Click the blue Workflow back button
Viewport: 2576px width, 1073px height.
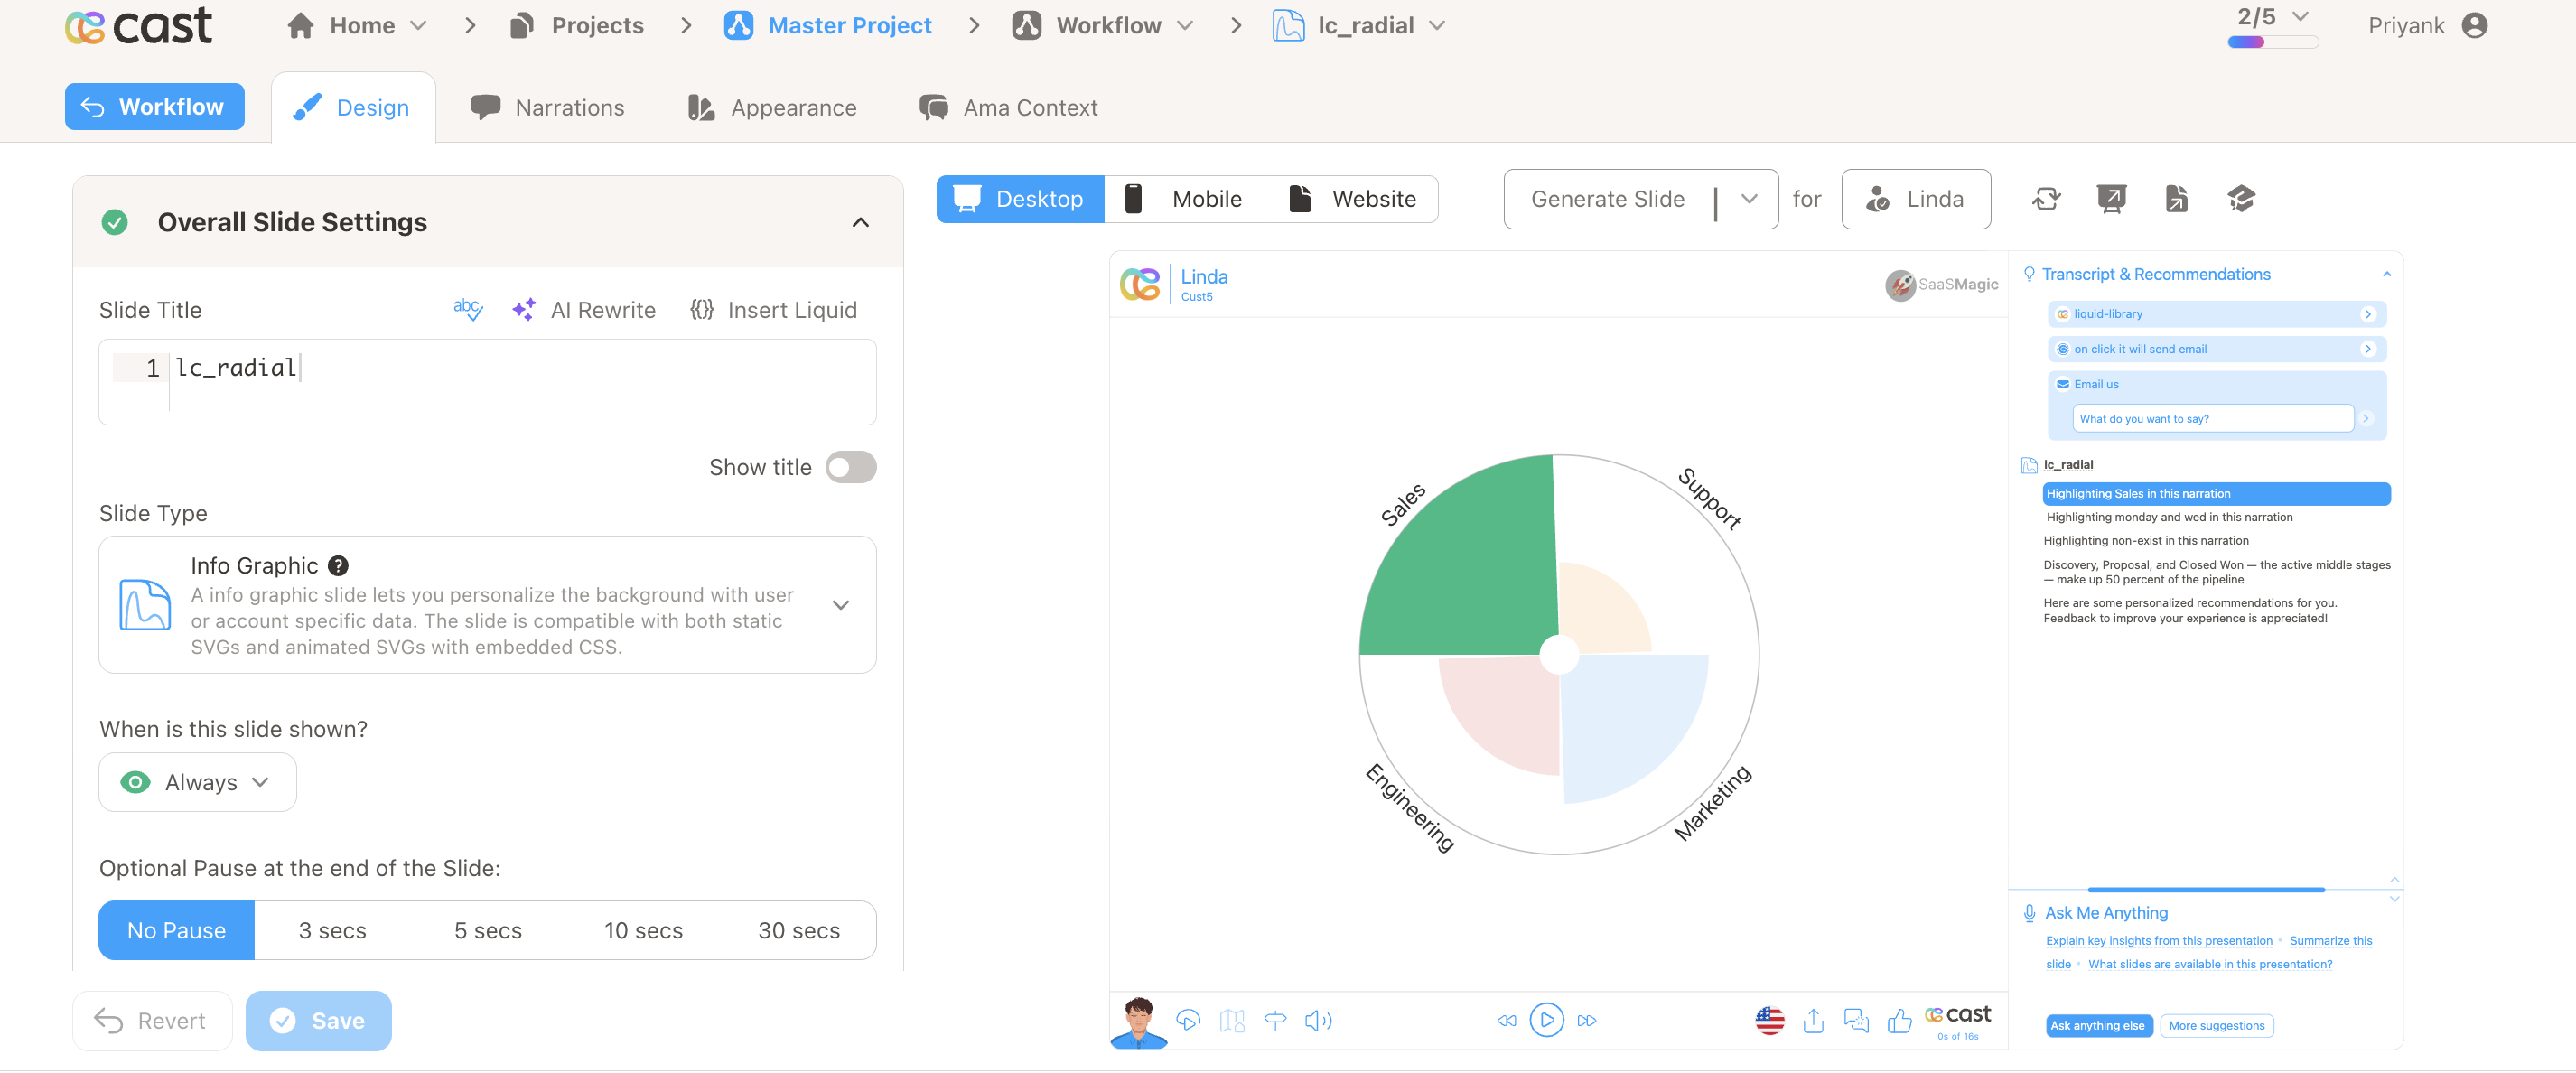pyautogui.click(x=155, y=107)
